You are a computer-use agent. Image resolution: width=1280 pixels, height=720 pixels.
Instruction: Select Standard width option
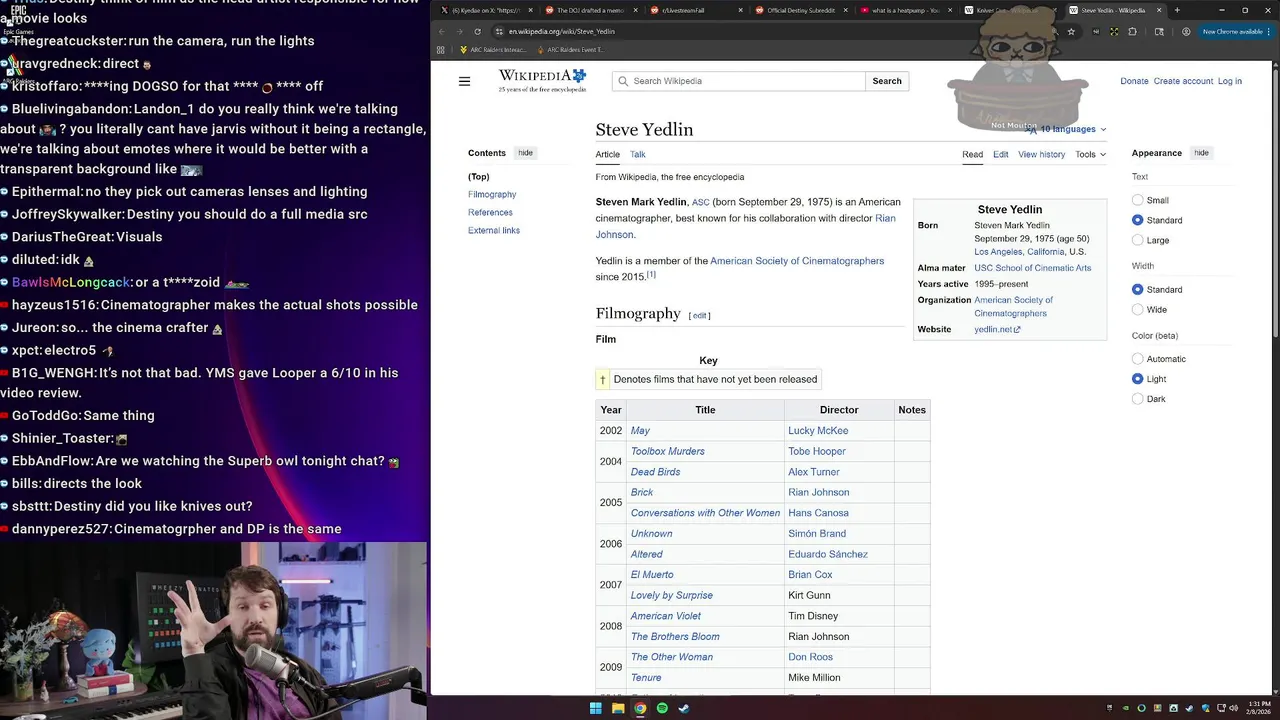point(1137,289)
